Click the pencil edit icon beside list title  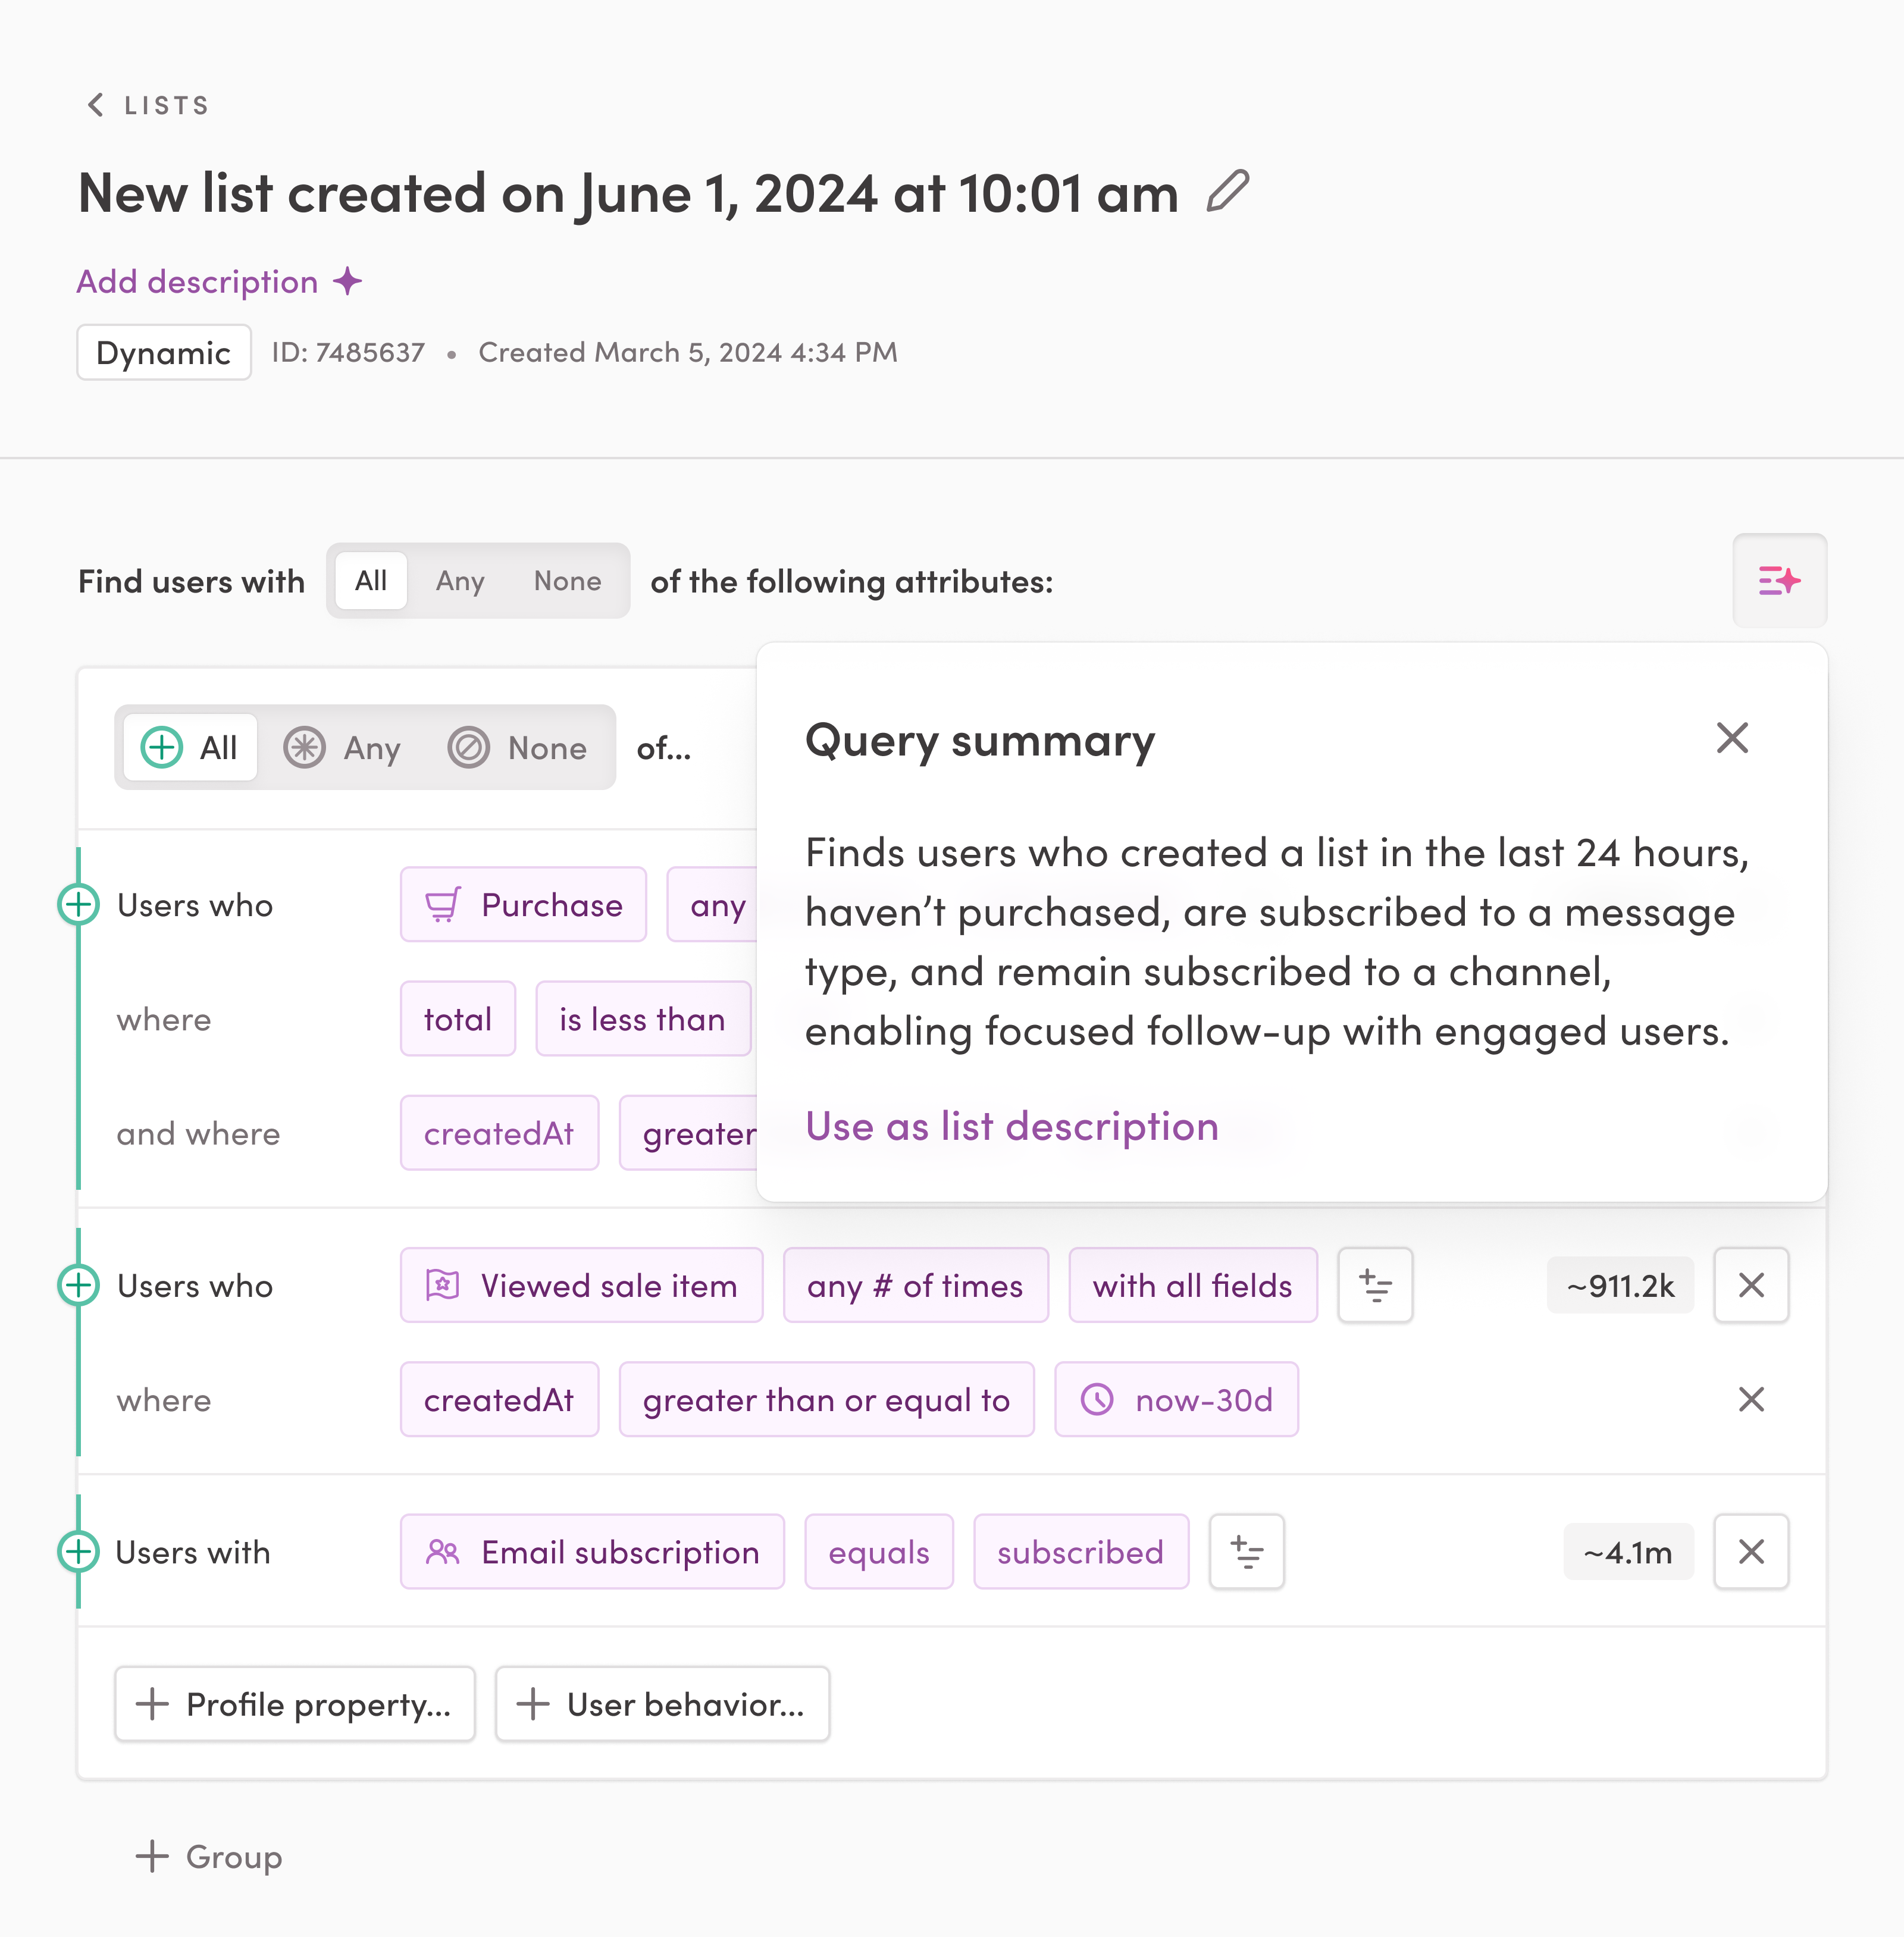1227,191
